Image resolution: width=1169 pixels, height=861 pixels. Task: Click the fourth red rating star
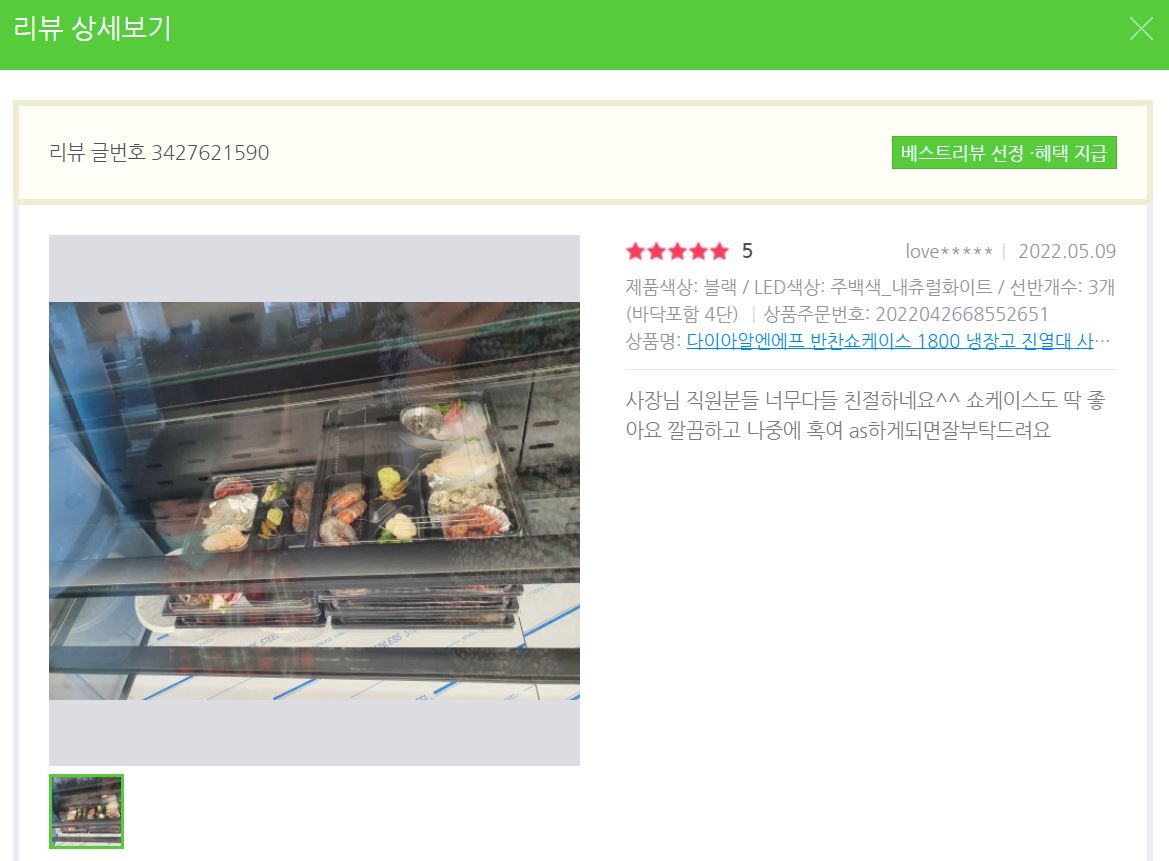click(698, 251)
